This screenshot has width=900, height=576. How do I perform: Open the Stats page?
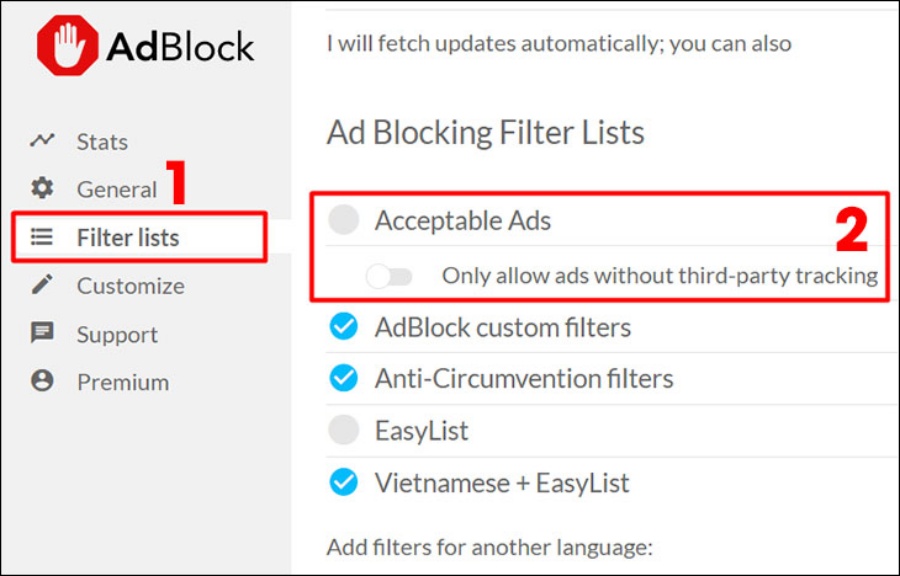(x=102, y=142)
